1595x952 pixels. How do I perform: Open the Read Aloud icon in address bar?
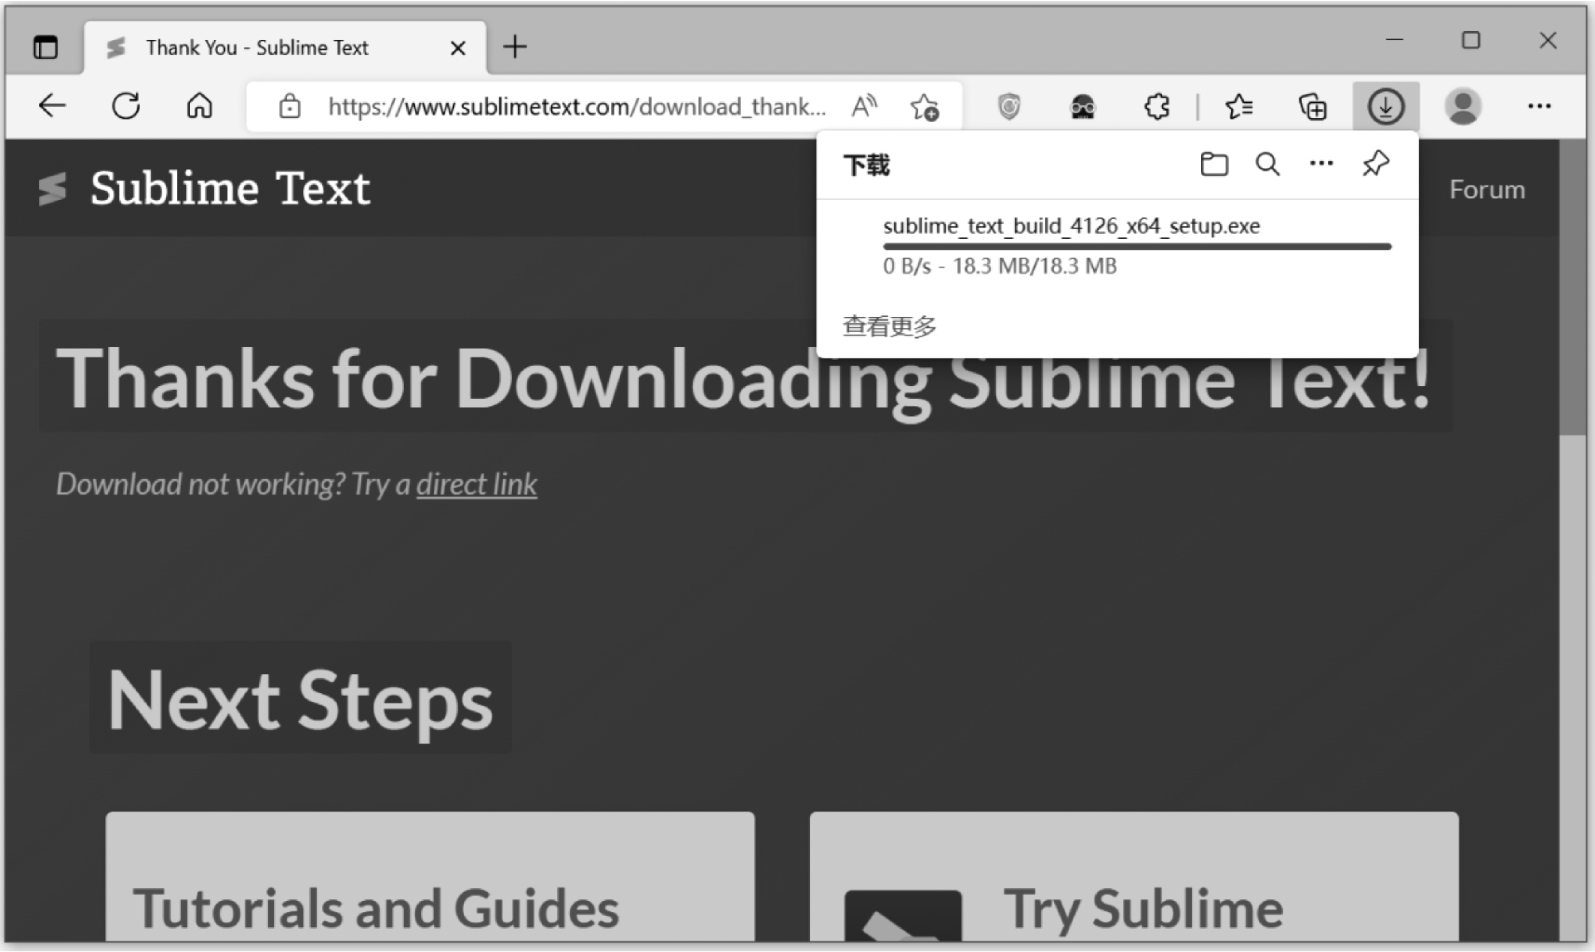point(864,106)
